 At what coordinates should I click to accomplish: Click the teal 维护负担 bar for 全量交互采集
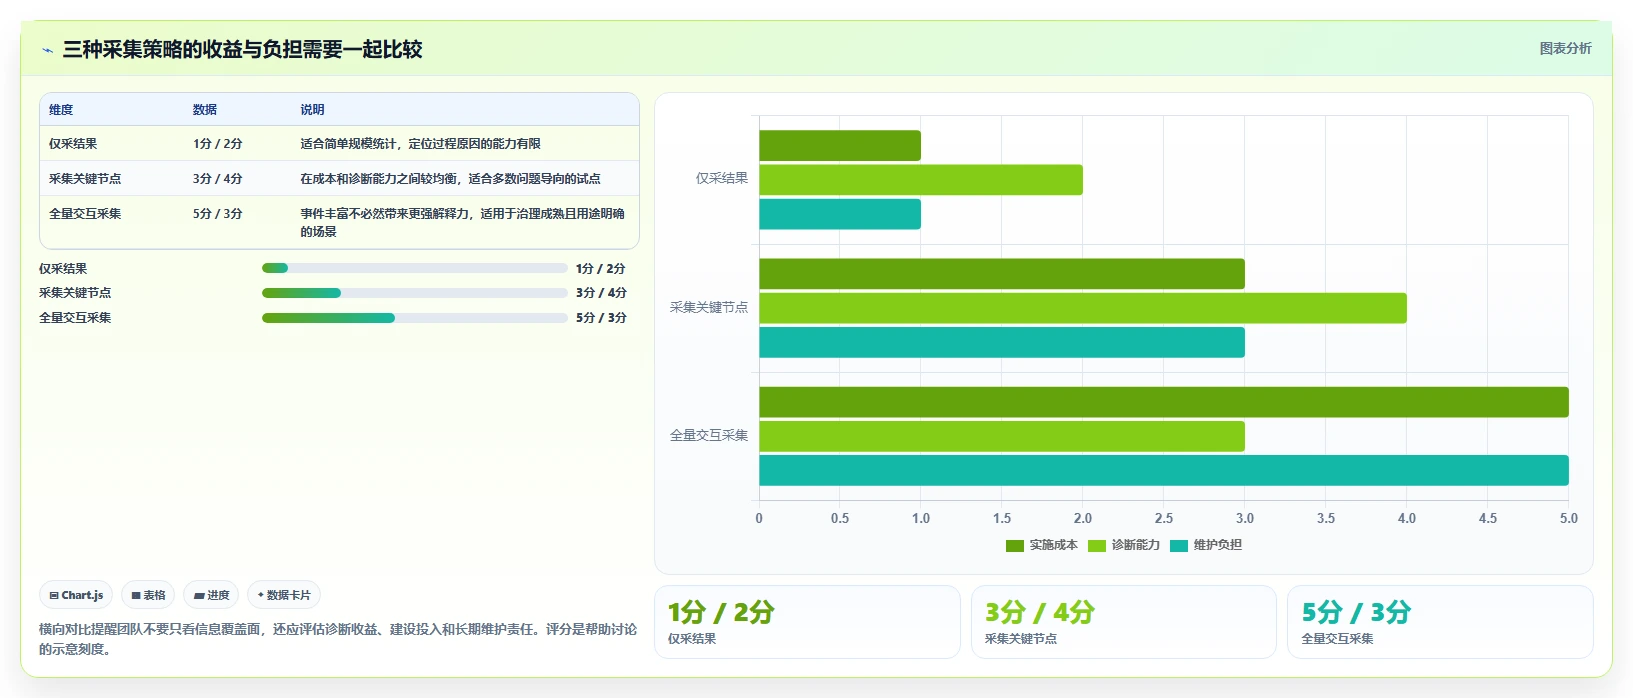click(x=1164, y=470)
